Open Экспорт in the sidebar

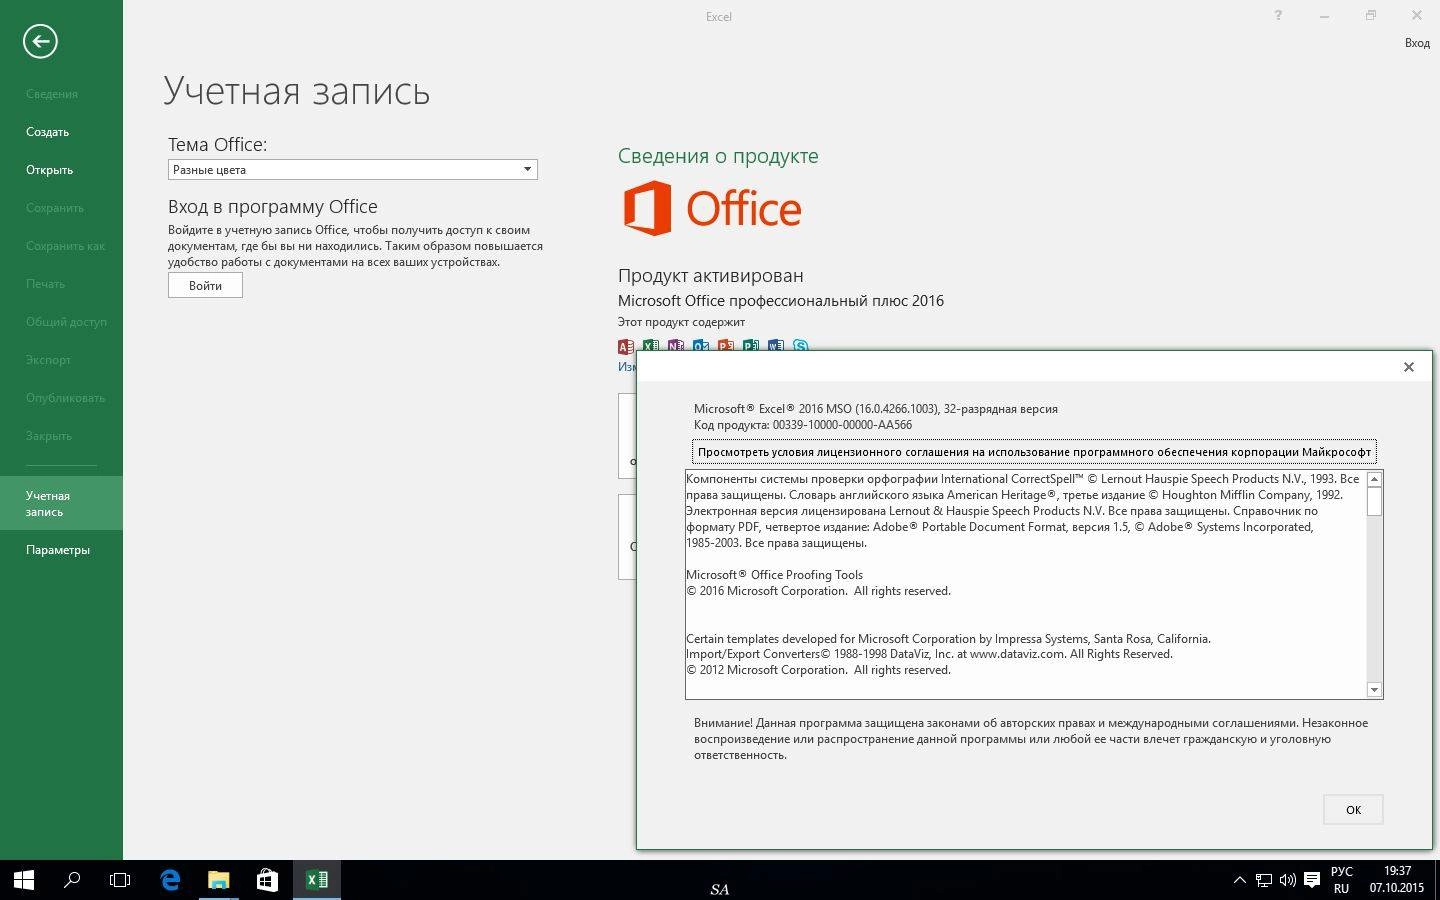pyautogui.click(x=48, y=360)
